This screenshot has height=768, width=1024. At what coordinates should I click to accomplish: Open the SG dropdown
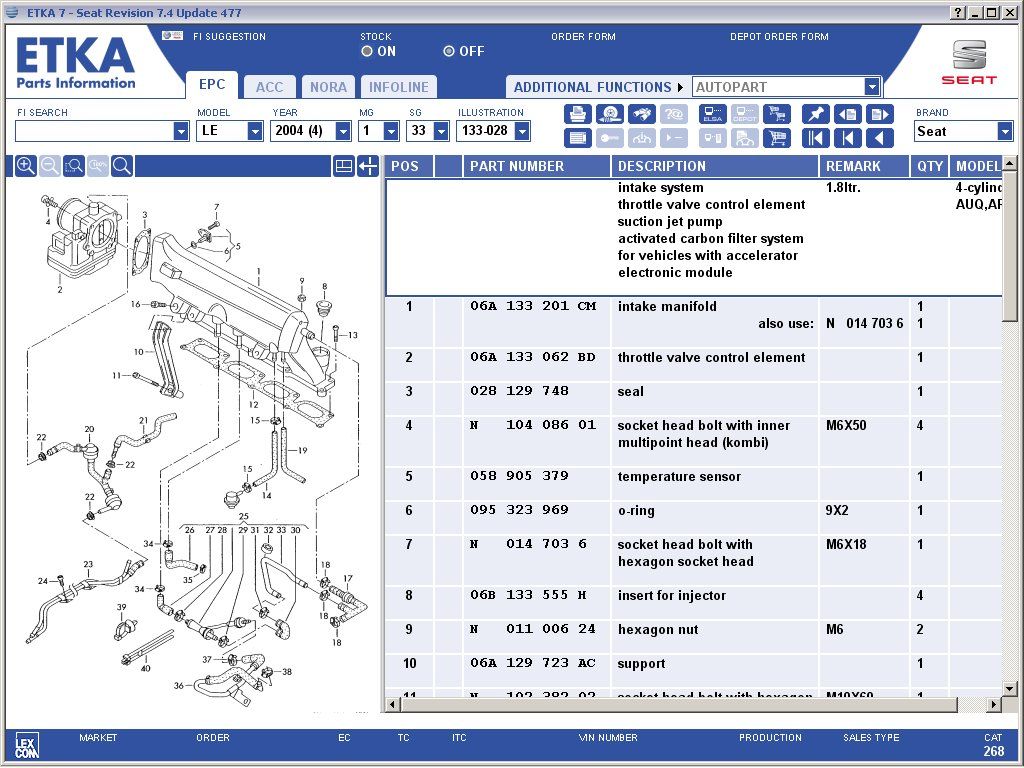pos(441,131)
